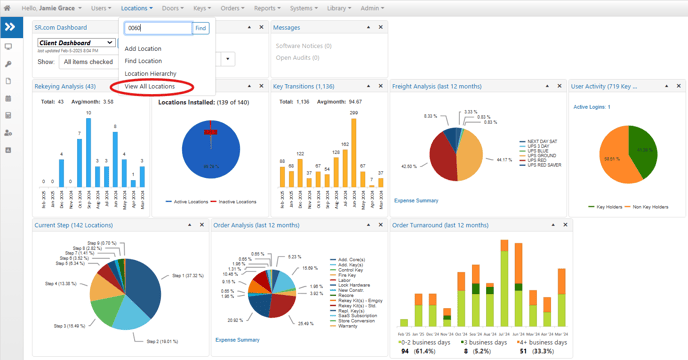Close the Order Analysis panel
The width and height of the screenshot is (688, 360).
(x=381, y=225)
